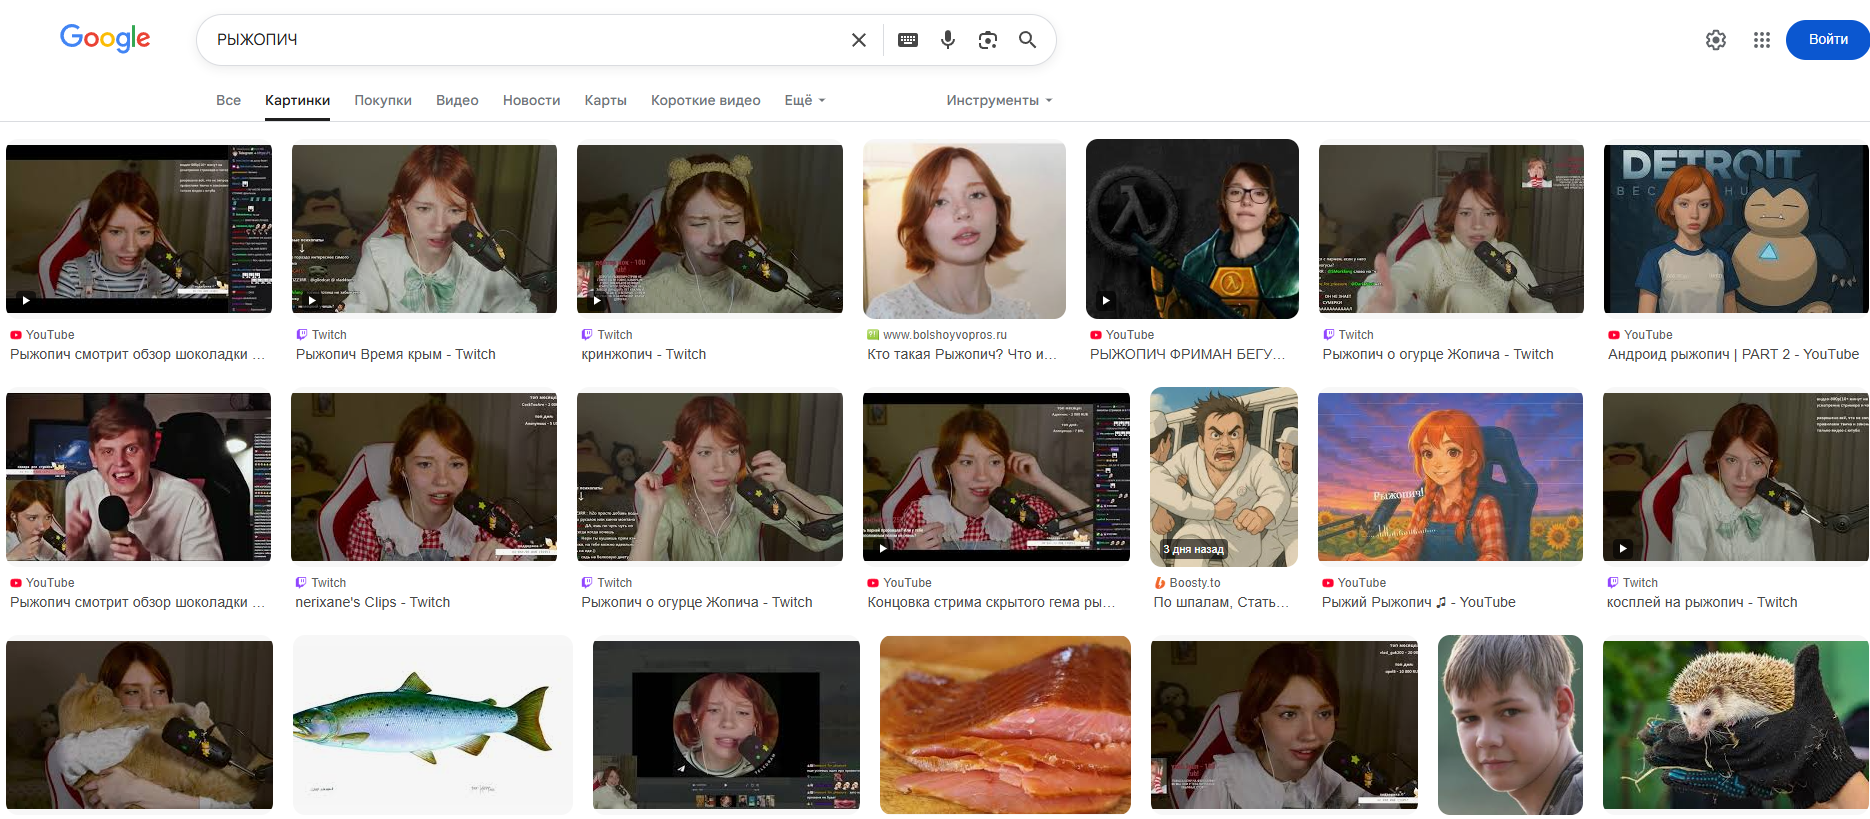Image resolution: width=1870 pixels, height=819 pixels.
Task: Open the on-screen keyboard input tool
Action: 908,40
